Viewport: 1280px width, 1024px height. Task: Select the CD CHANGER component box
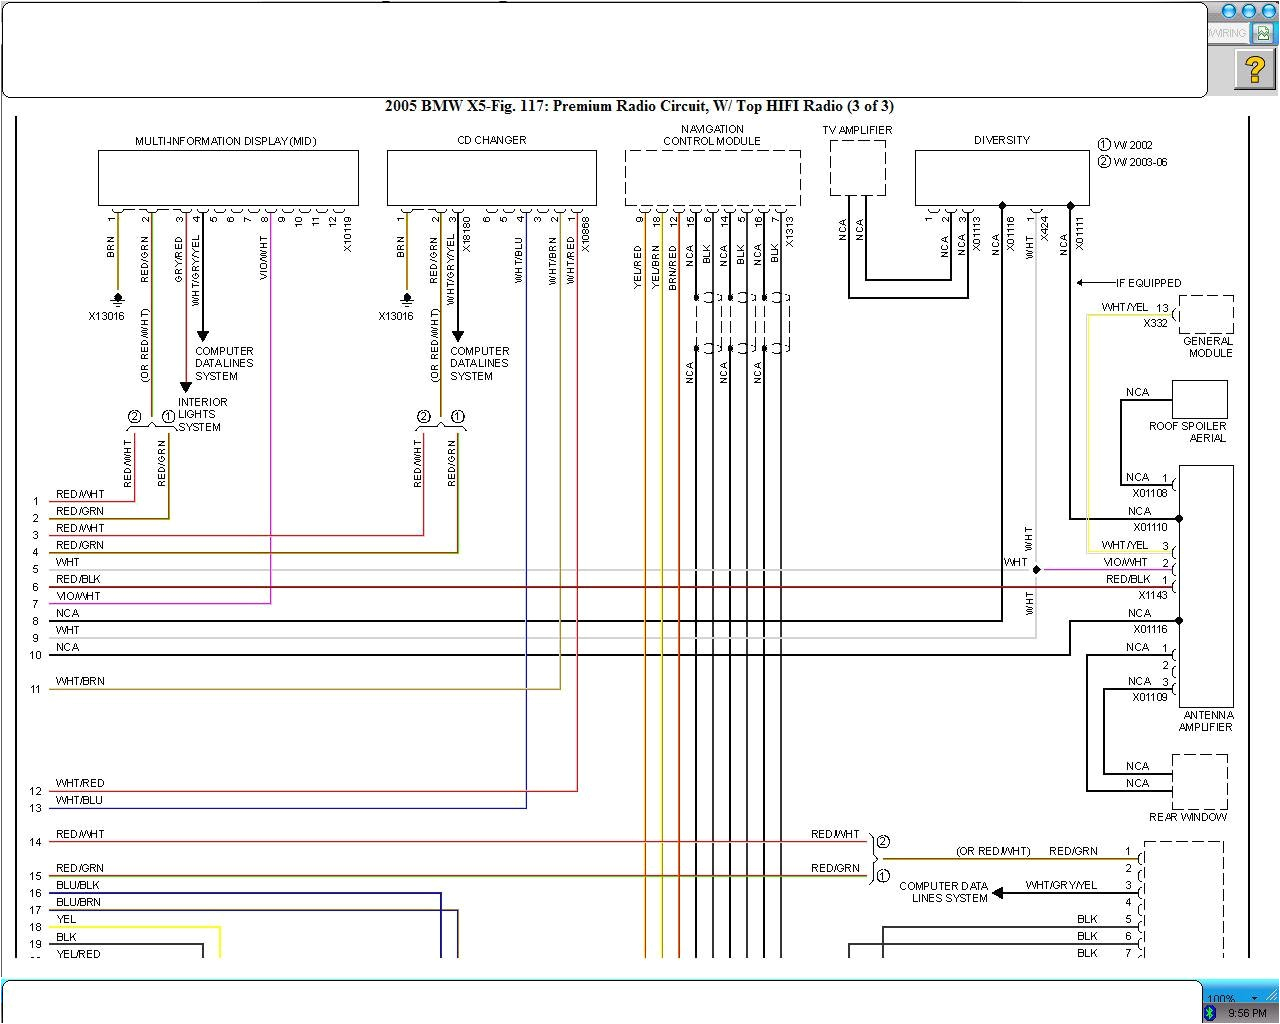point(491,177)
